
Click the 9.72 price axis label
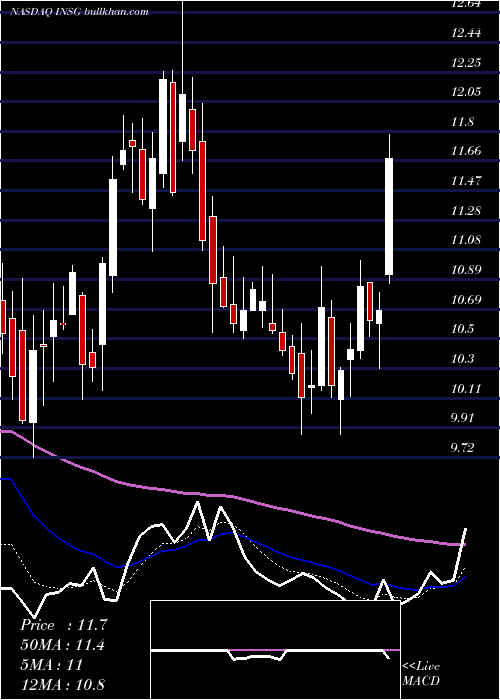[464, 447]
